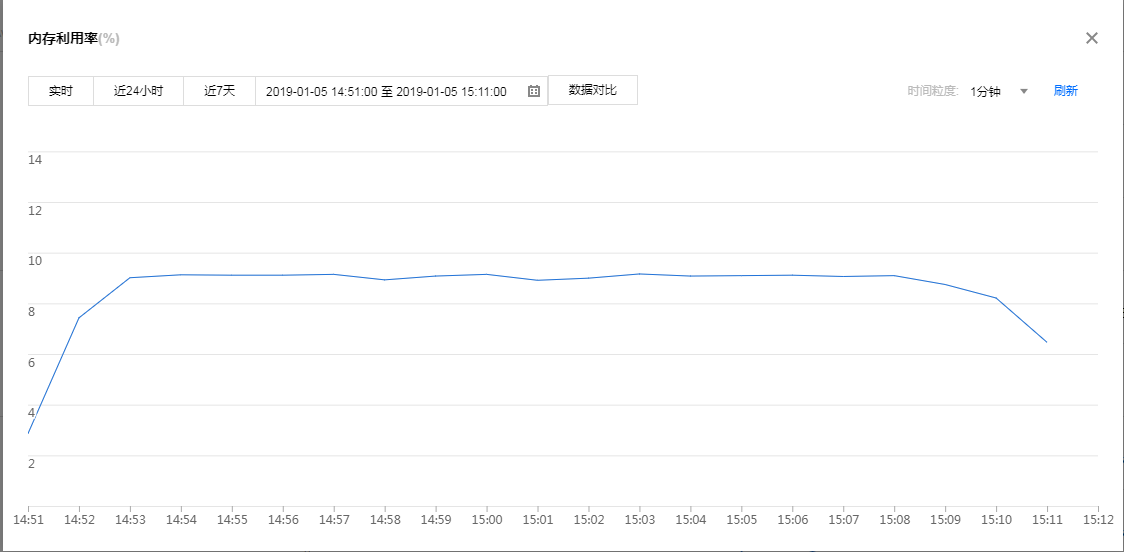Open the 数据对比 data comparison
The width and height of the screenshot is (1124, 552).
(x=592, y=90)
